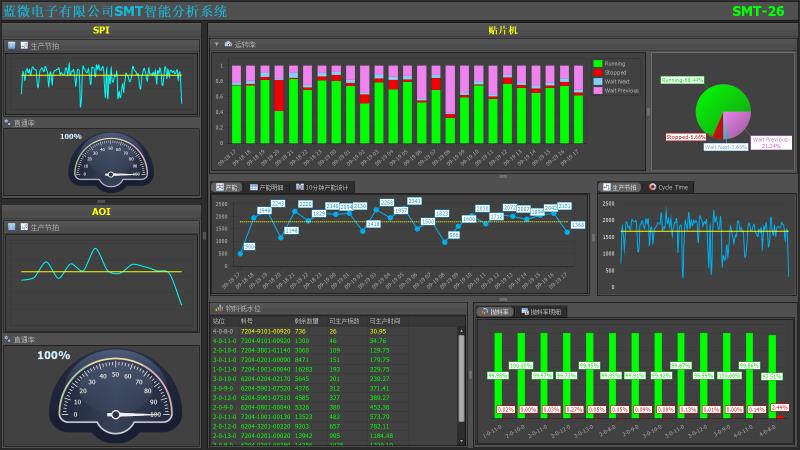Viewport: 800px width, 450px height.
Task: Click the AOI 直通率 panel icon
Action: (x=8, y=340)
